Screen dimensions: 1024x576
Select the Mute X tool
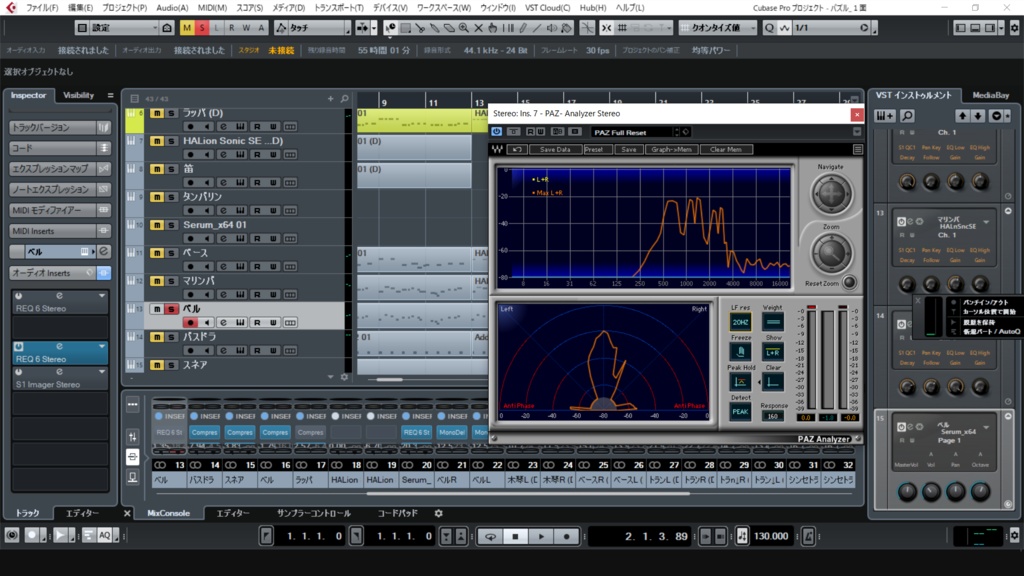tap(478, 28)
